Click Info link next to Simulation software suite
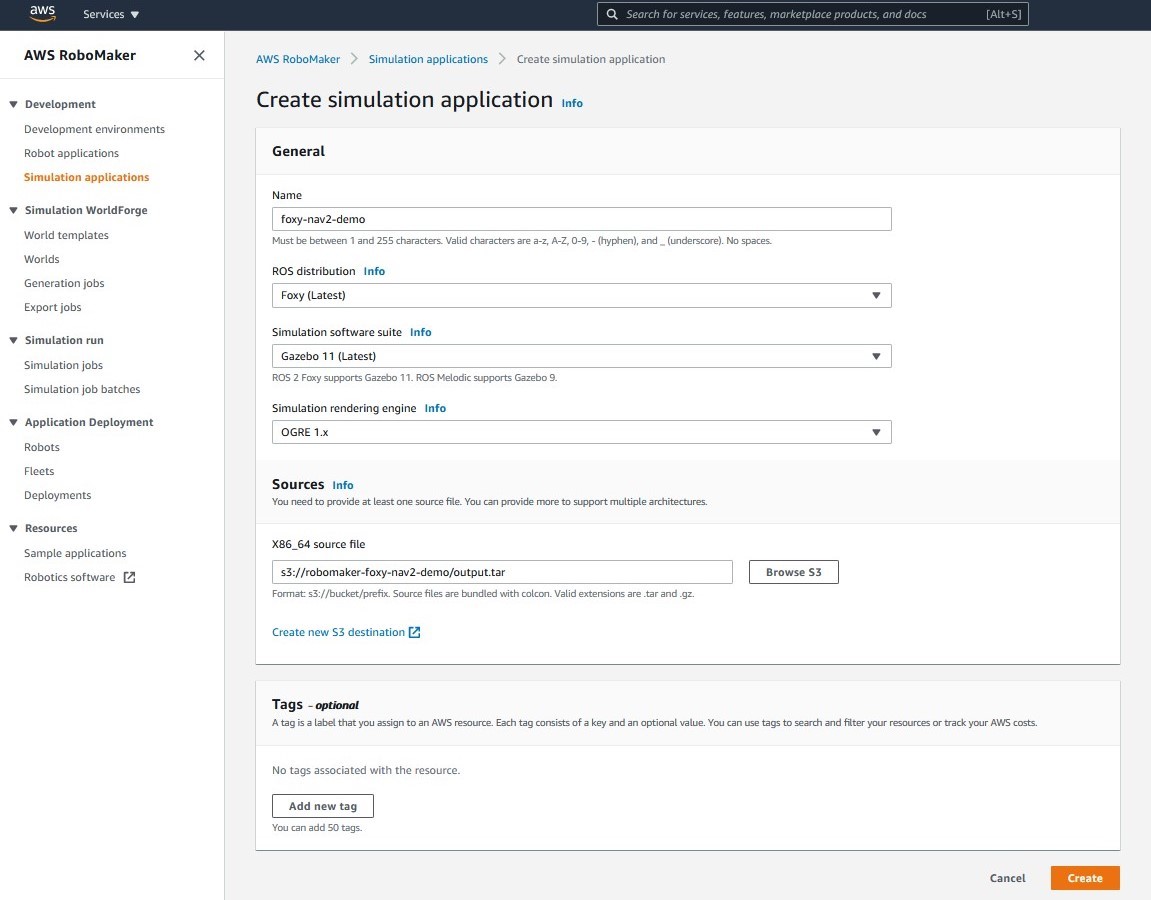This screenshot has height=900, width=1151. tap(421, 332)
